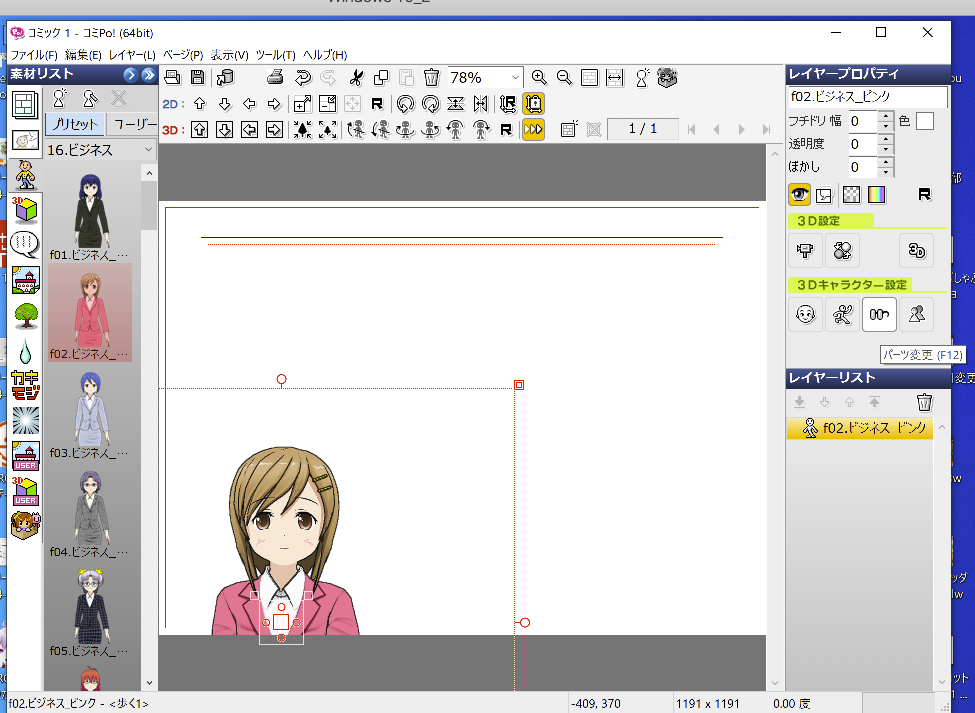Click the scissors cut icon in toolbar
Screen dimensions: 975x713
click(356, 77)
